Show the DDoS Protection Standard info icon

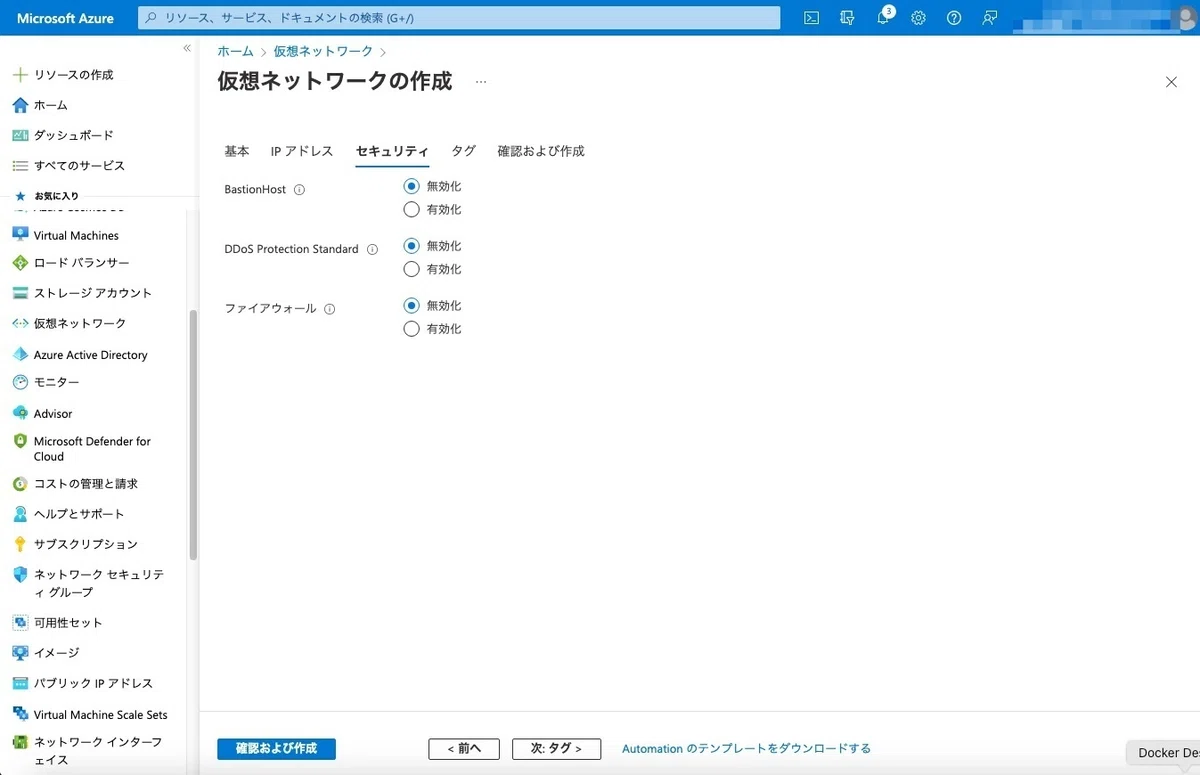pyautogui.click(x=372, y=249)
